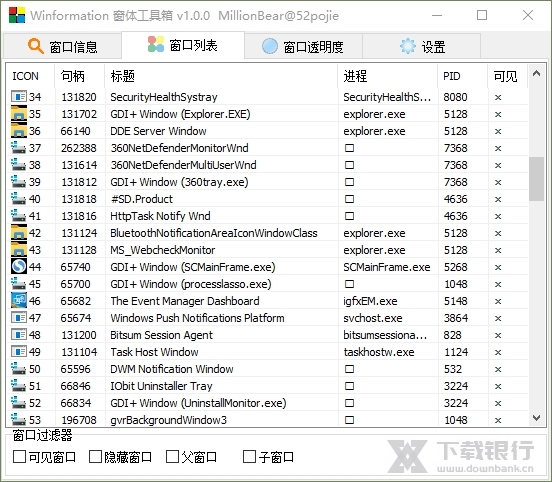Select the DDE Server Window title
Screen dimensions: 552x482
point(158,131)
